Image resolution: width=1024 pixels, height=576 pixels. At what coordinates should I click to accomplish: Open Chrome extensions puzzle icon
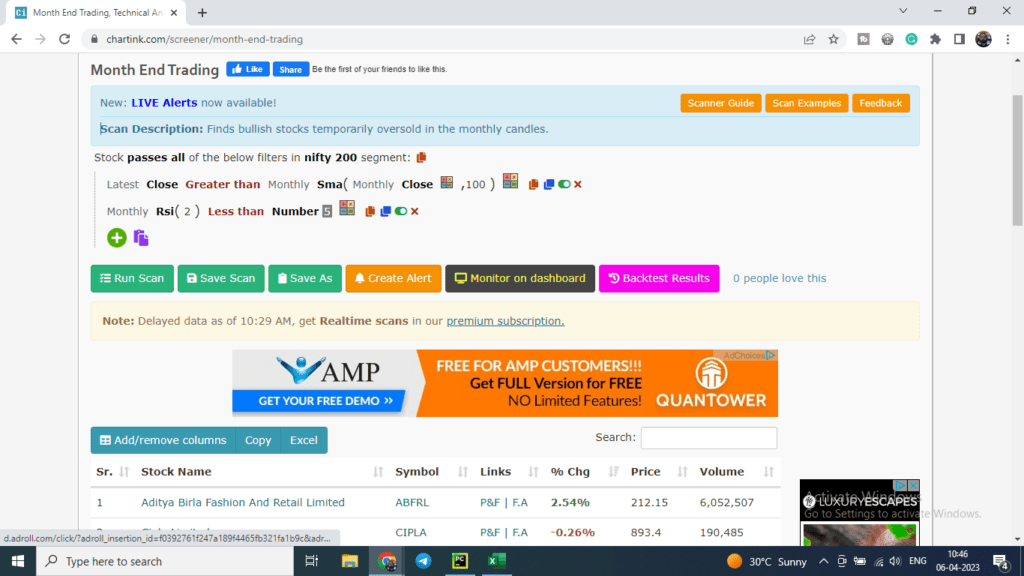935,39
